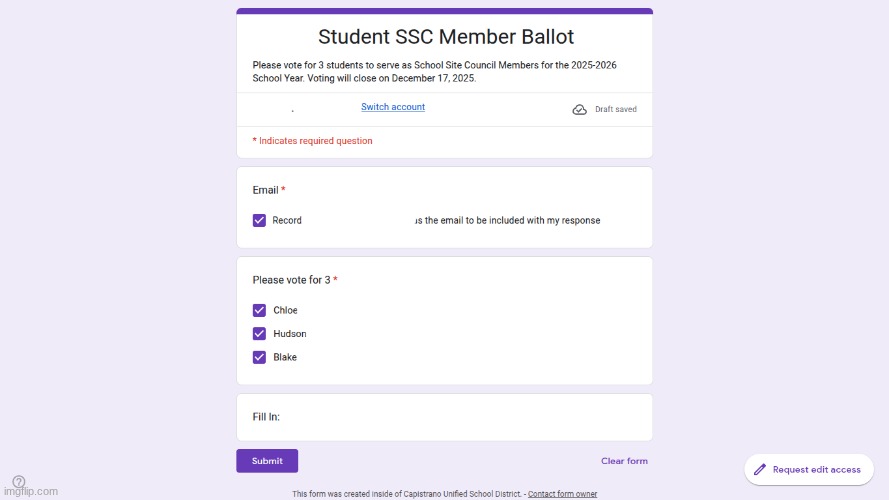Uncheck the Hudson checkbox
This screenshot has width=889, height=500.
coord(260,334)
